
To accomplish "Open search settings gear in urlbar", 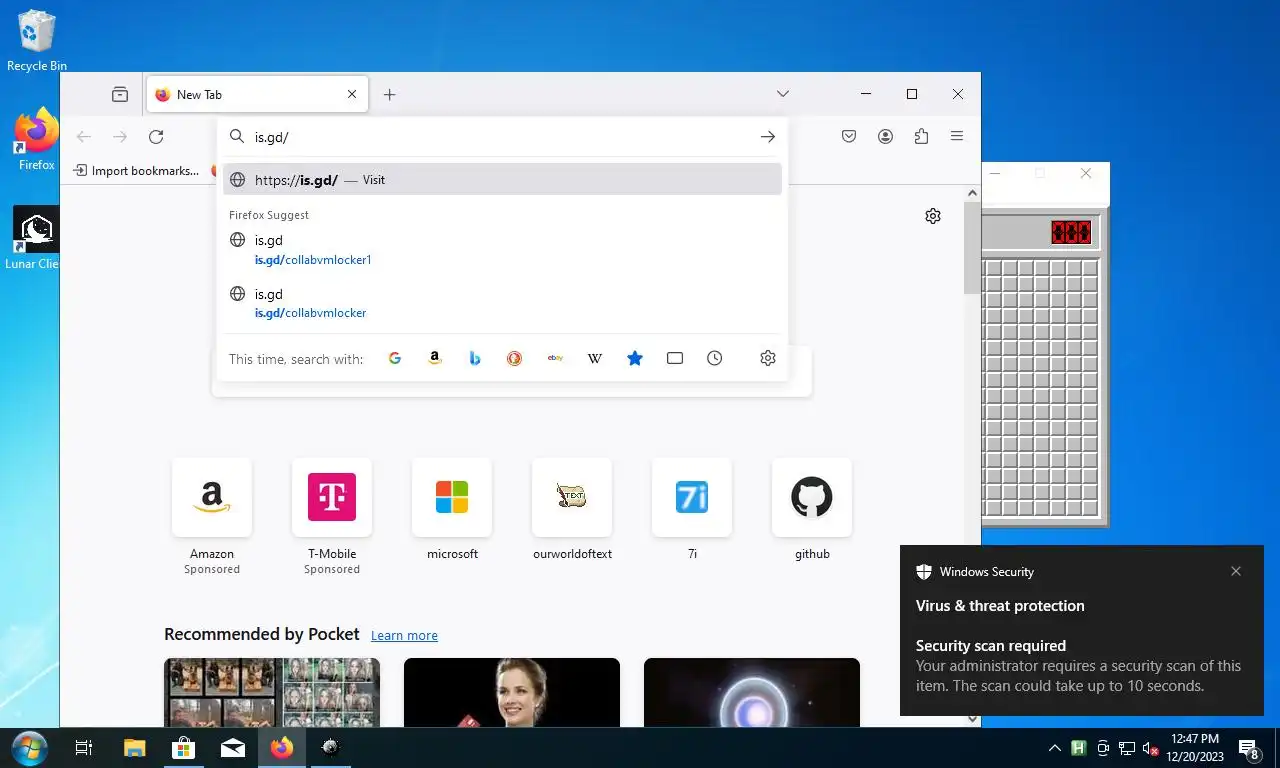I will coord(768,358).
